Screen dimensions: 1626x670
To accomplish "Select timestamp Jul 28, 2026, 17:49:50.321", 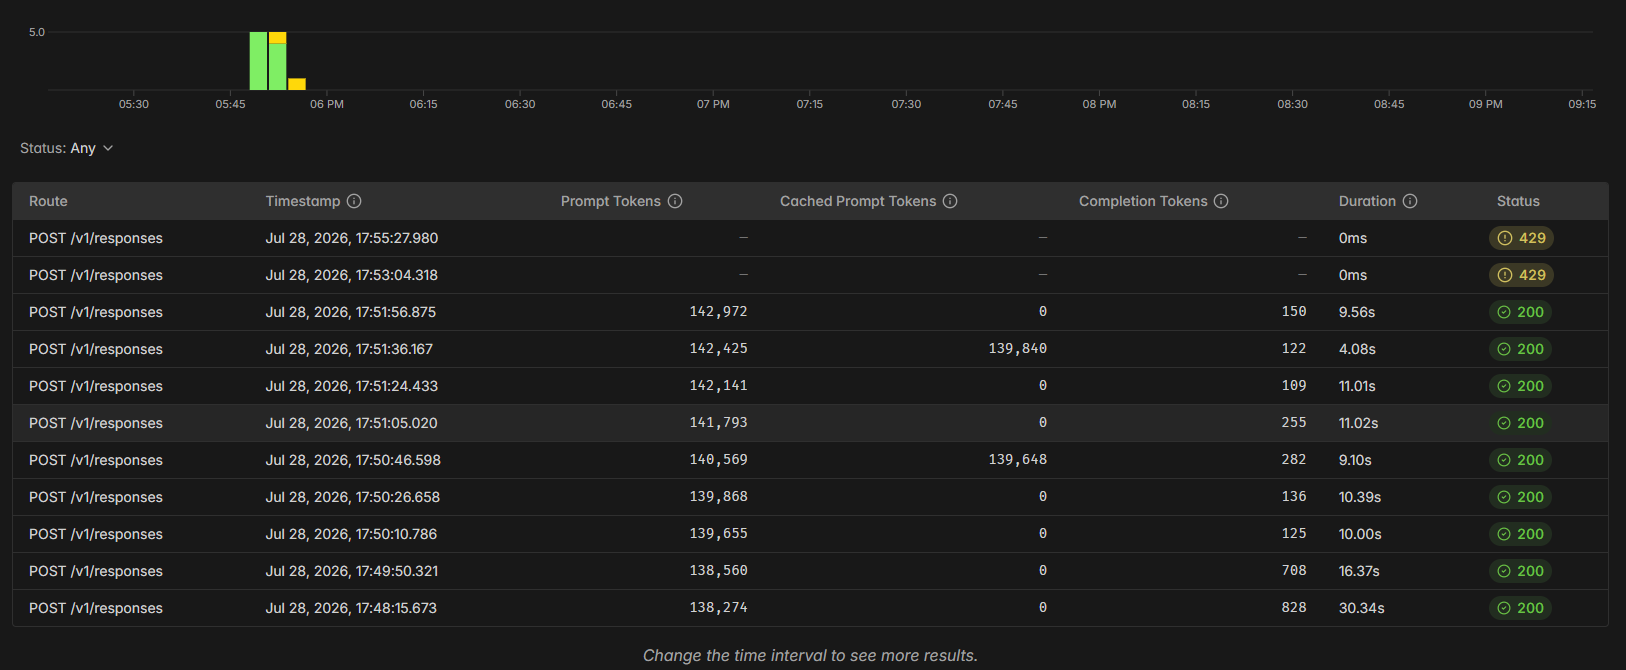I will [x=352, y=571].
